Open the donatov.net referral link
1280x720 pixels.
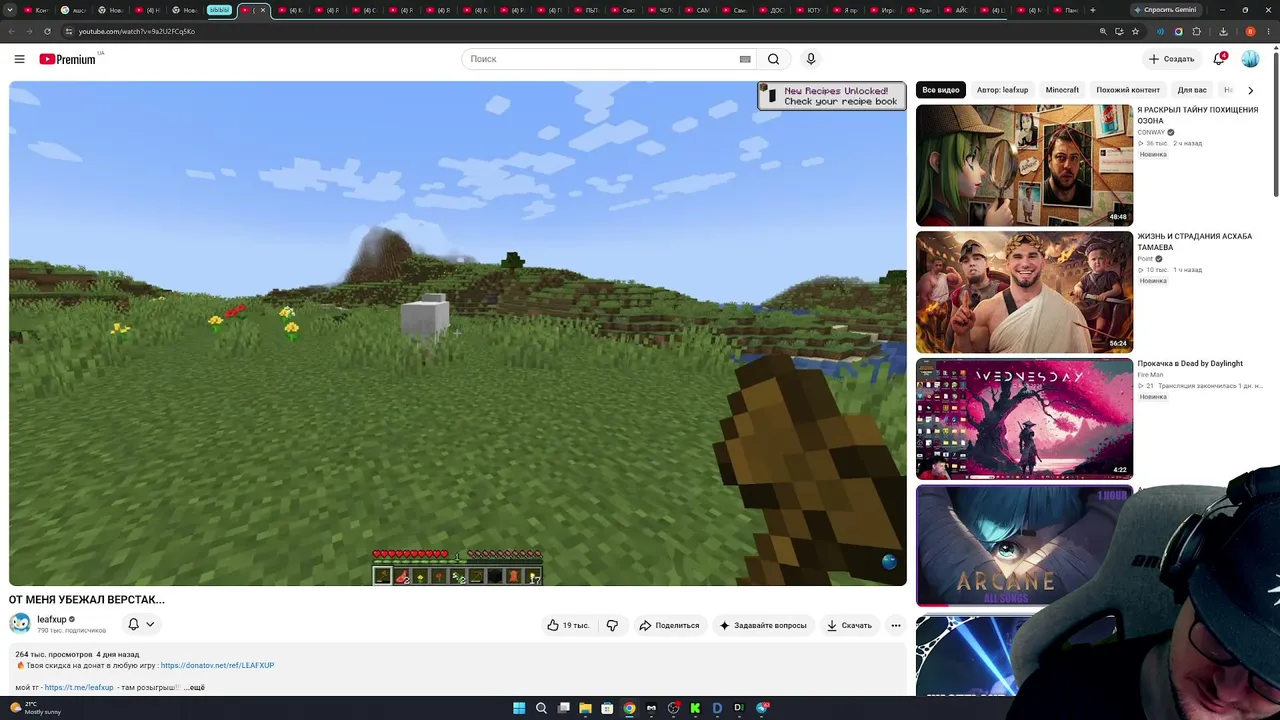[217, 665]
